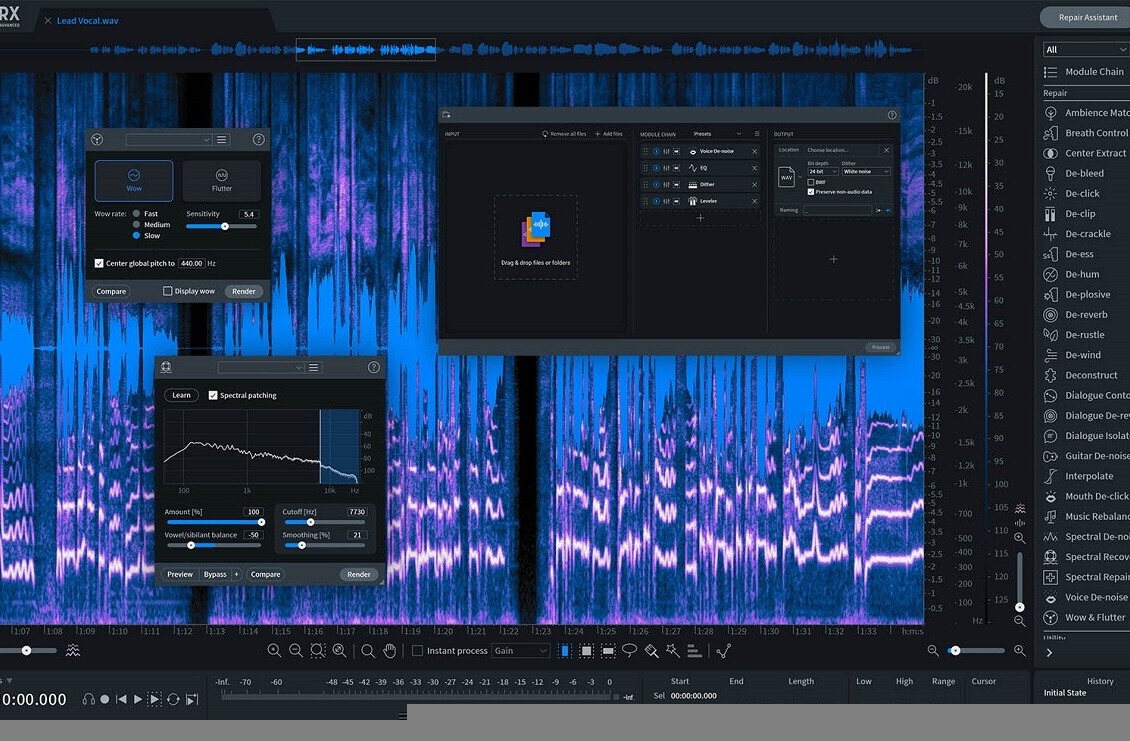This screenshot has width=1130, height=741.
Task: Pick the magic wand selection tool
Action: [x=673, y=651]
